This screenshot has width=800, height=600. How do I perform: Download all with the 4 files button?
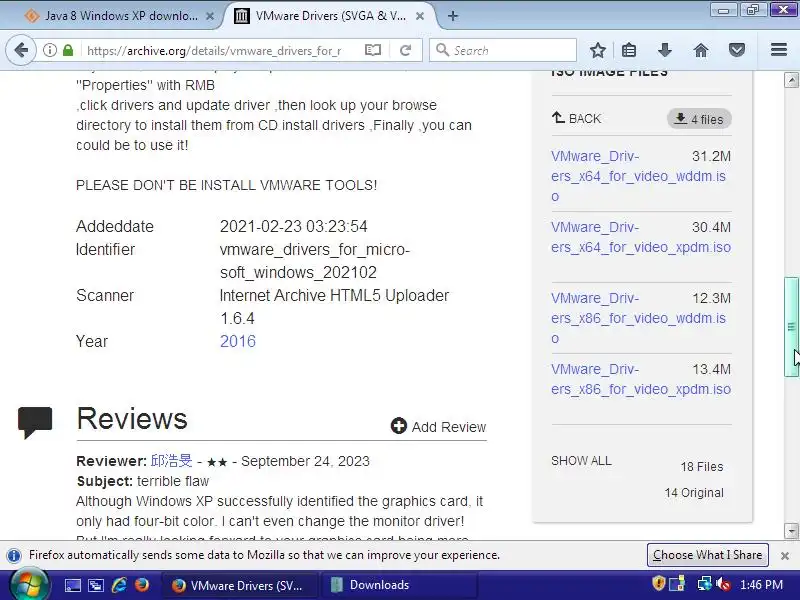click(x=699, y=119)
